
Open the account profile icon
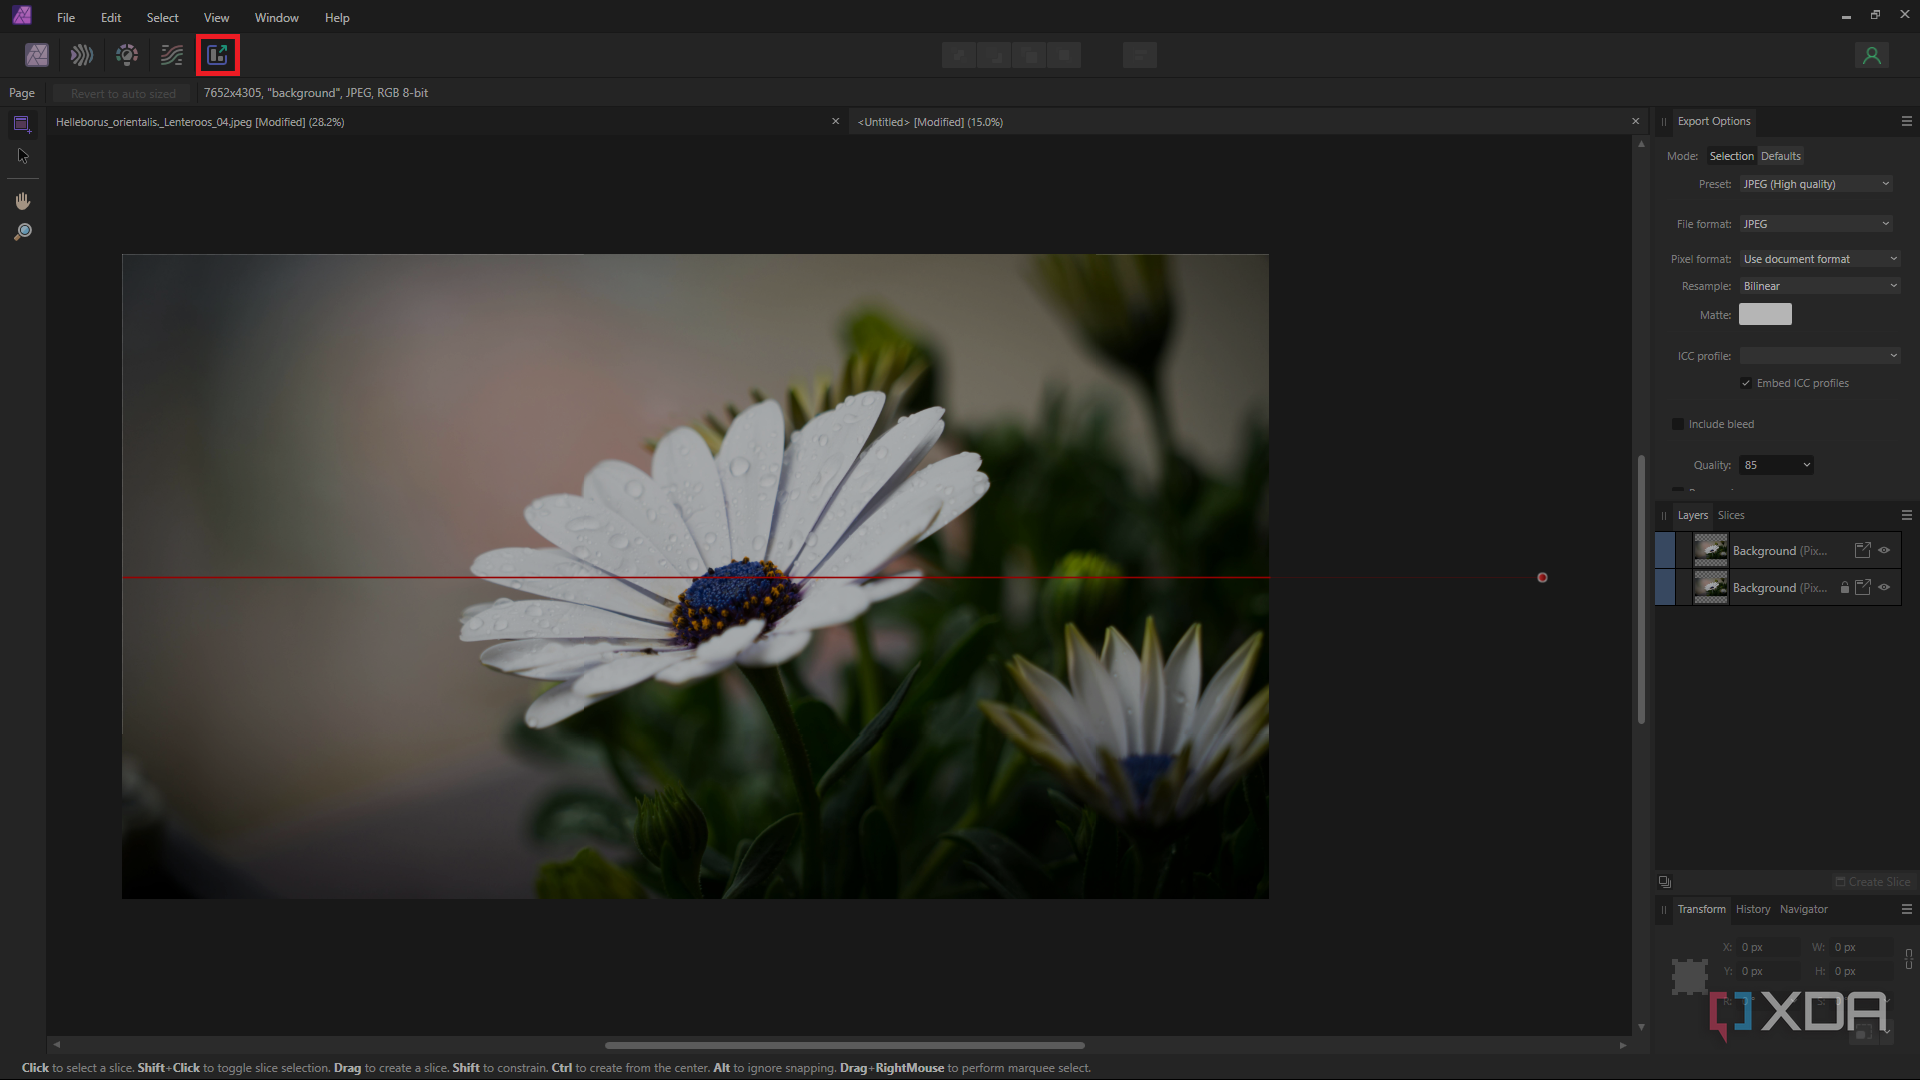[x=1872, y=55]
